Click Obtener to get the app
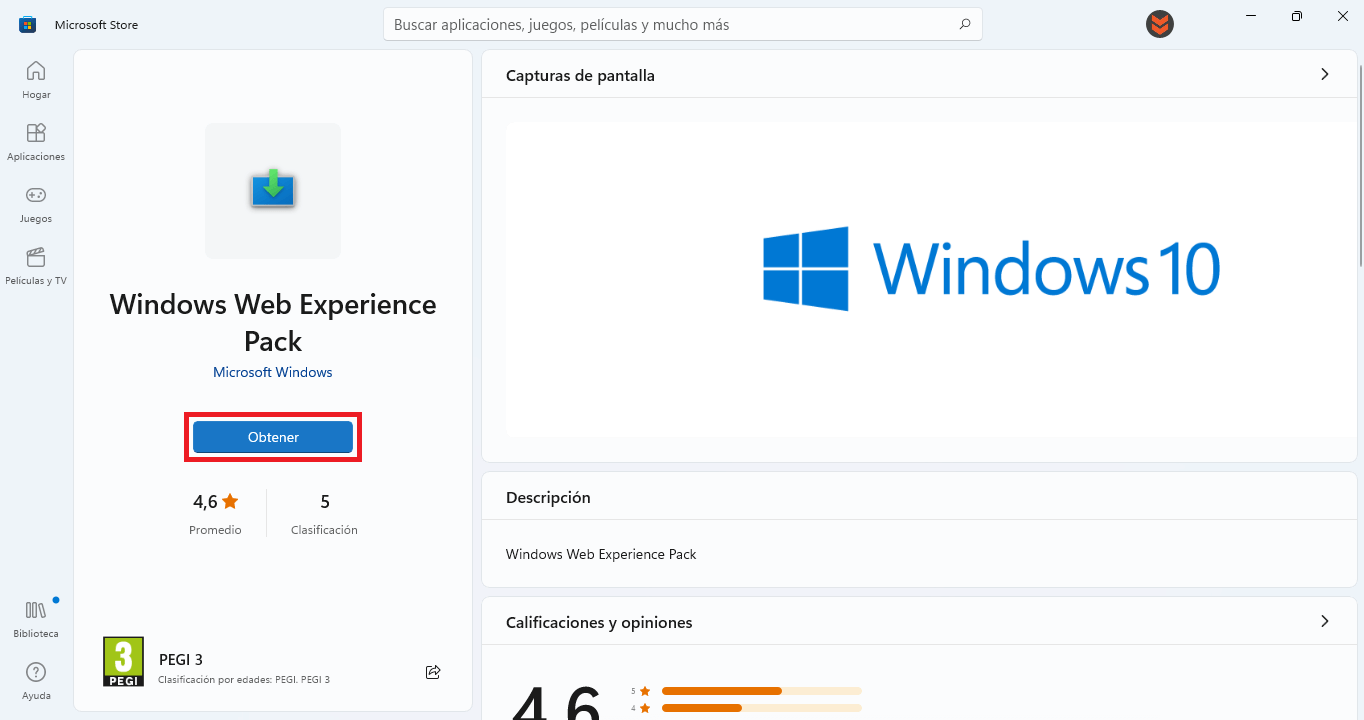 273,437
